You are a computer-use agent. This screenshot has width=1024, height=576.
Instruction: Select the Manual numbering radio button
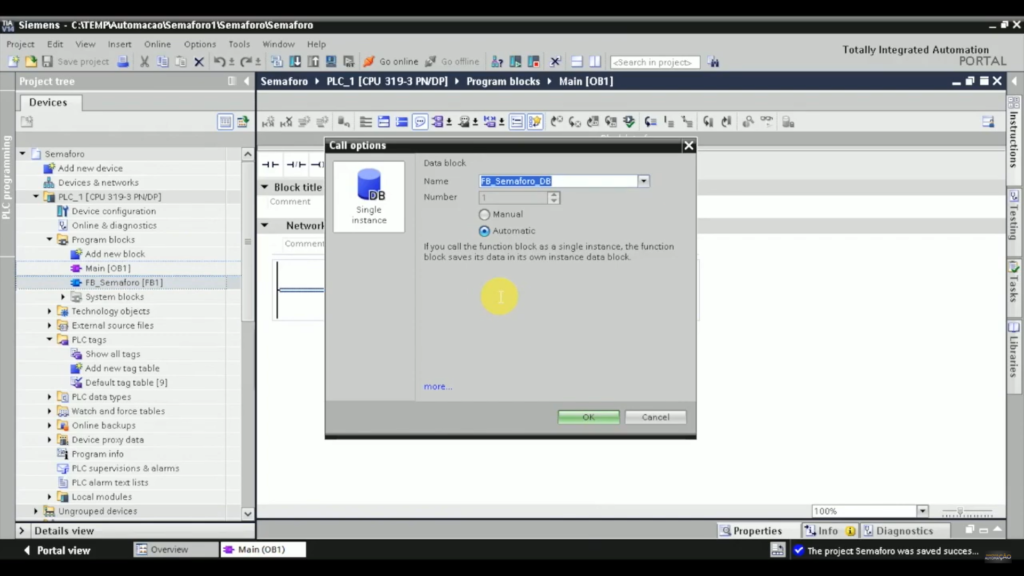tap(484, 214)
